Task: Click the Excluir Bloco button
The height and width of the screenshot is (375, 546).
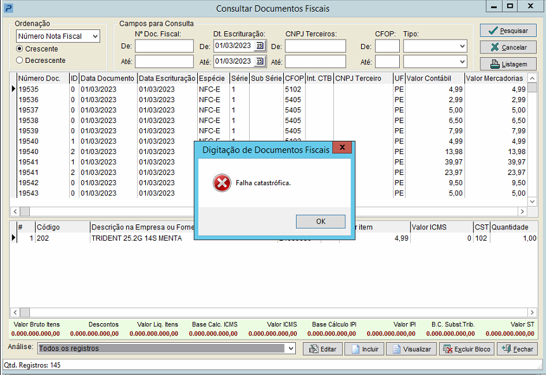Action: pyautogui.click(x=467, y=349)
